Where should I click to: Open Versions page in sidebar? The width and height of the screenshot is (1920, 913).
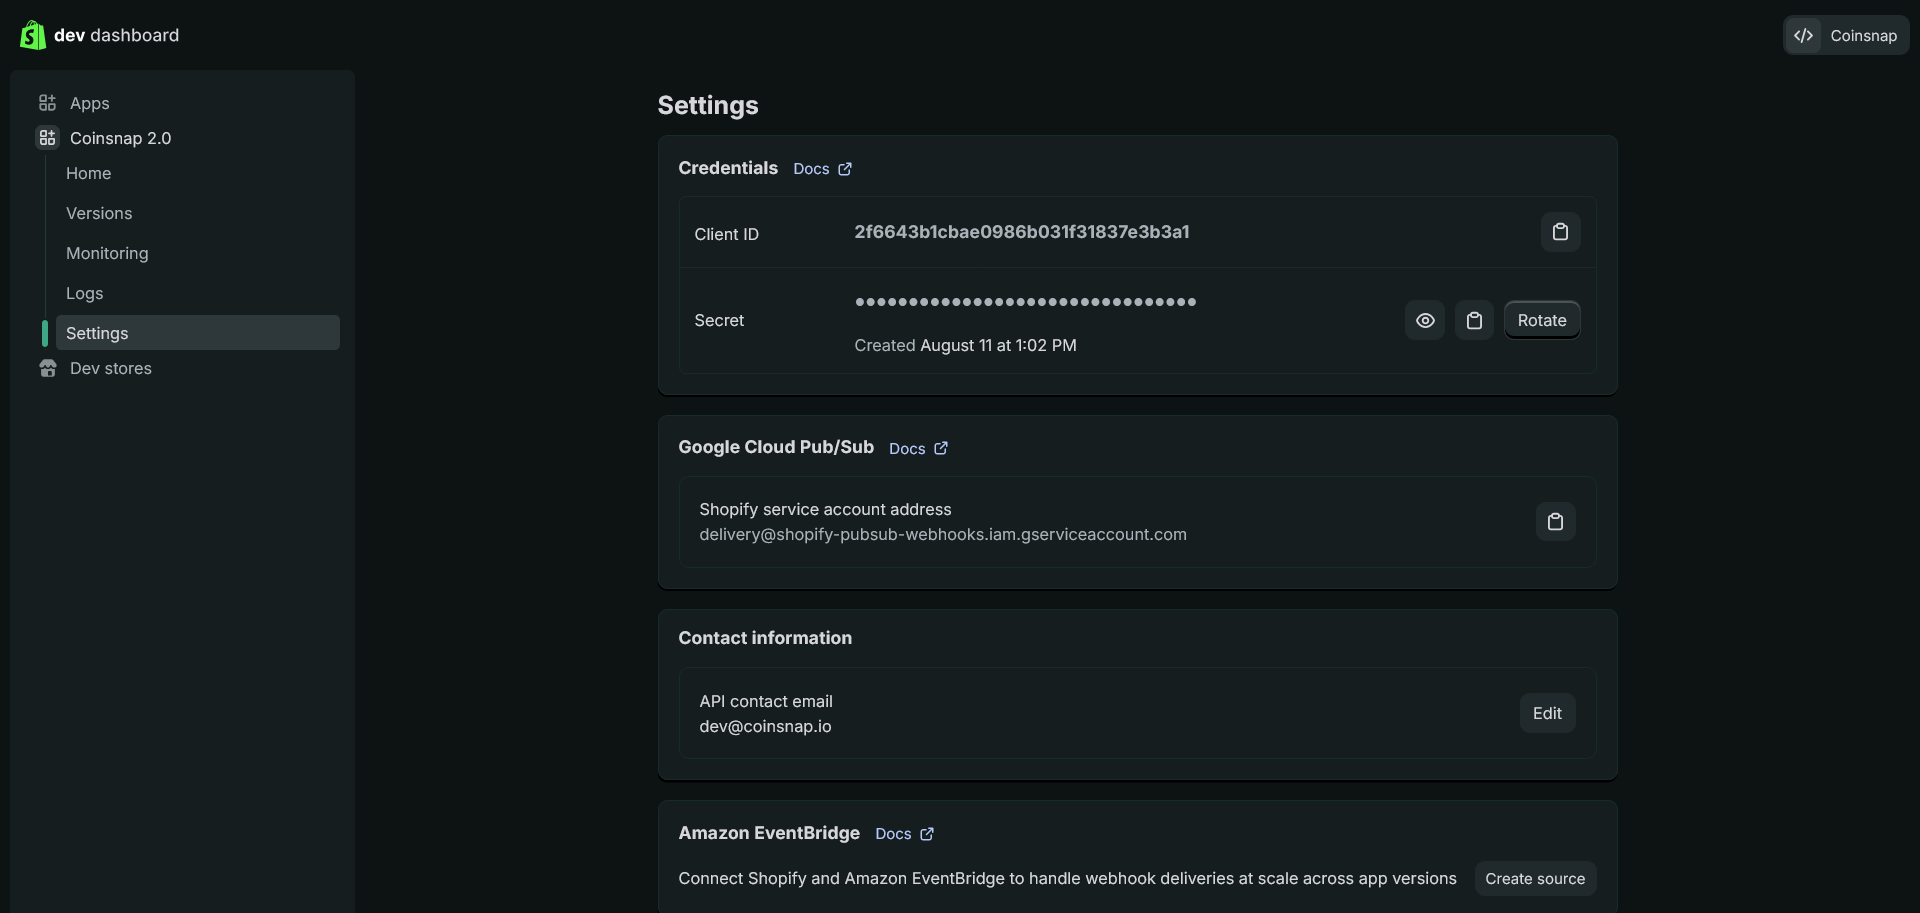coord(99,213)
